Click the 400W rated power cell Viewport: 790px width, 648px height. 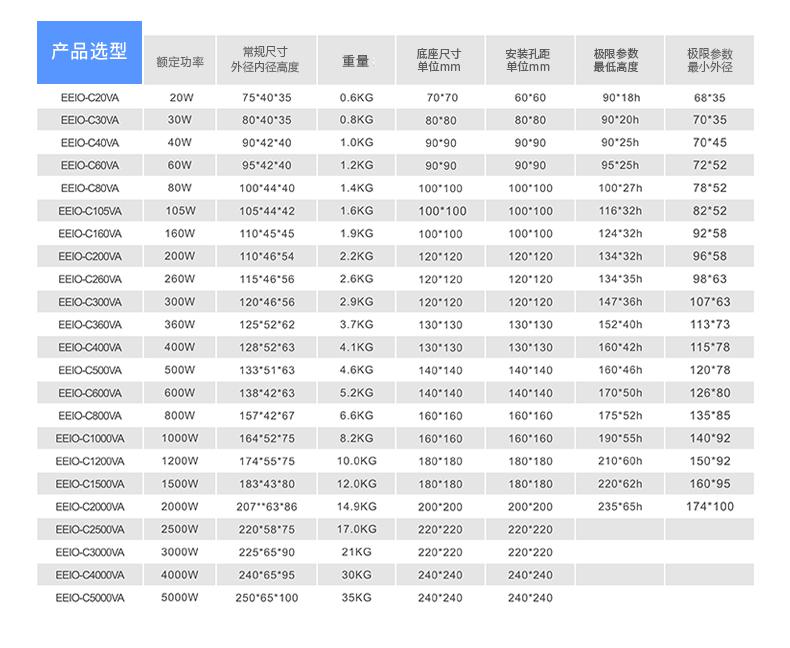coord(179,347)
